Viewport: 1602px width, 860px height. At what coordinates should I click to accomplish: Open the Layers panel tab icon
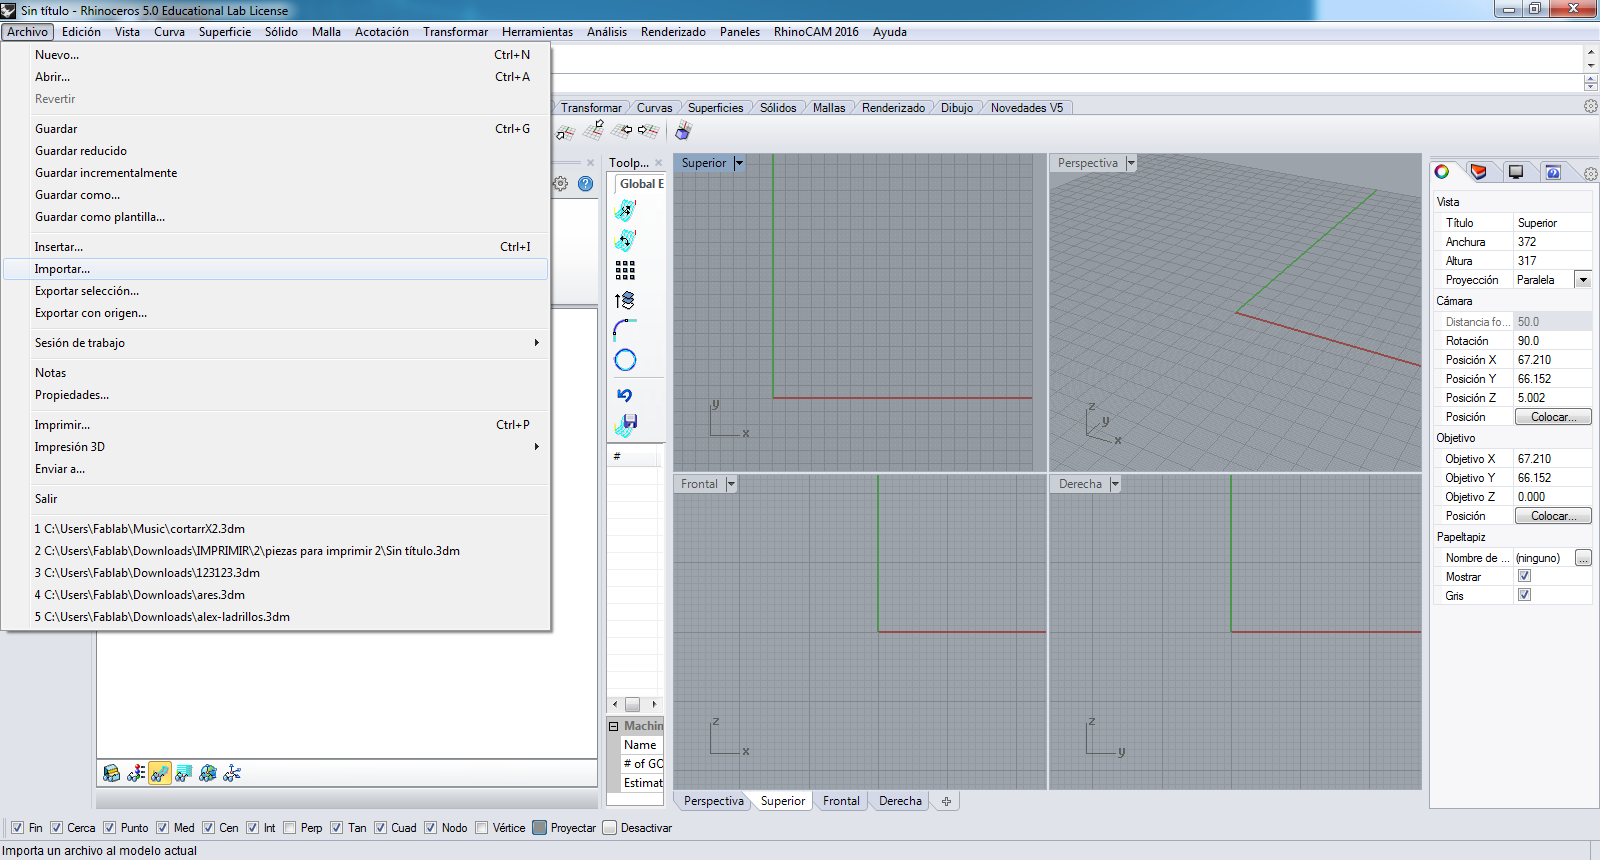click(x=1478, y=172)
